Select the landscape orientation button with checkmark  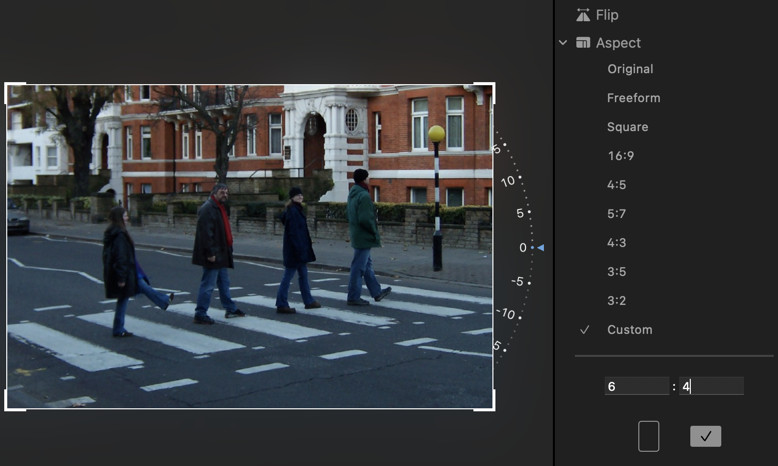click(x=705, y=436)
